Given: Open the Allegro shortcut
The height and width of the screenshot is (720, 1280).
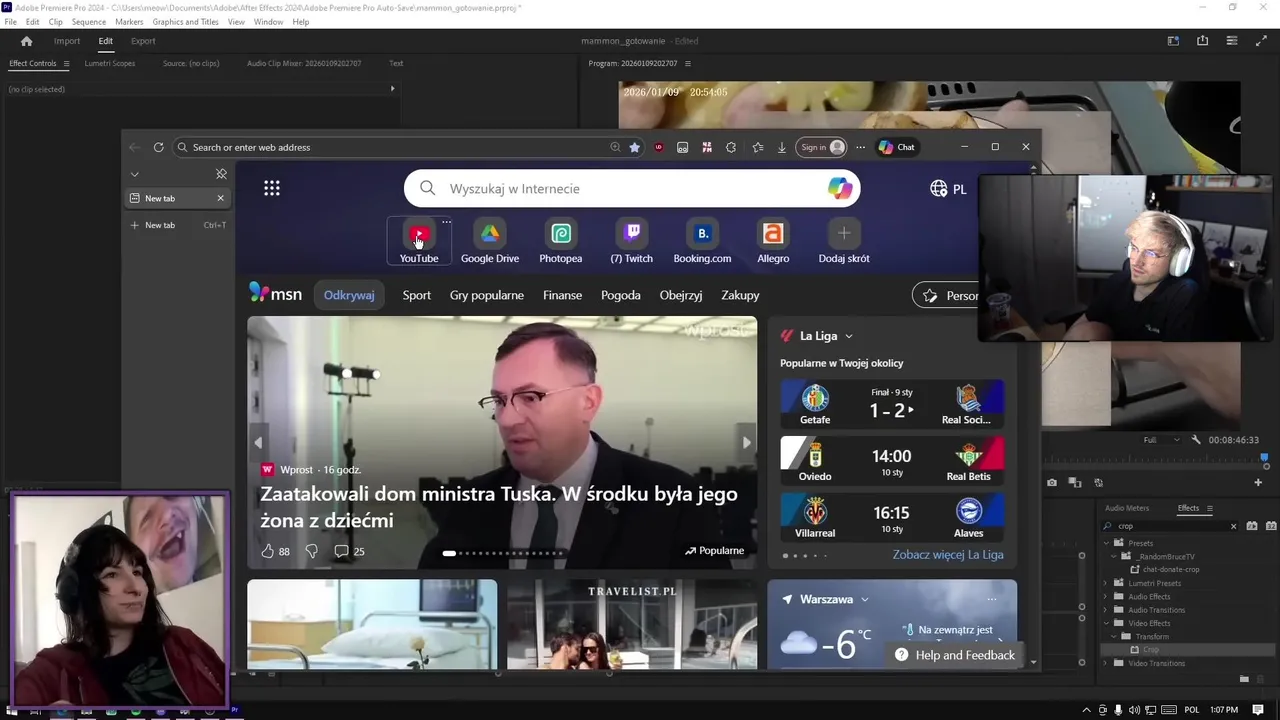Looking at the screenshot, I should coord(773,242).
